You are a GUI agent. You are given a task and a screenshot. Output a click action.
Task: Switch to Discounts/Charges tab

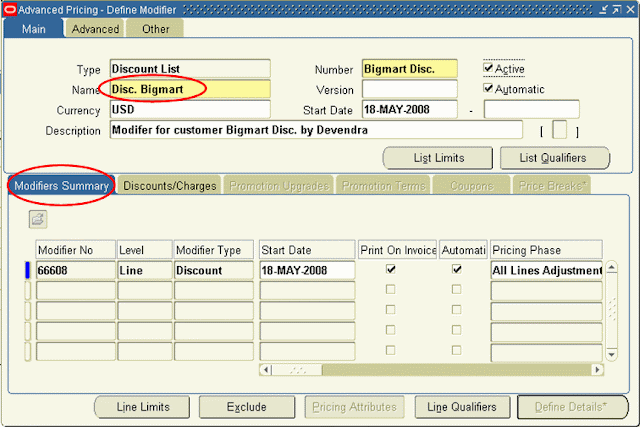coord(169,186)
